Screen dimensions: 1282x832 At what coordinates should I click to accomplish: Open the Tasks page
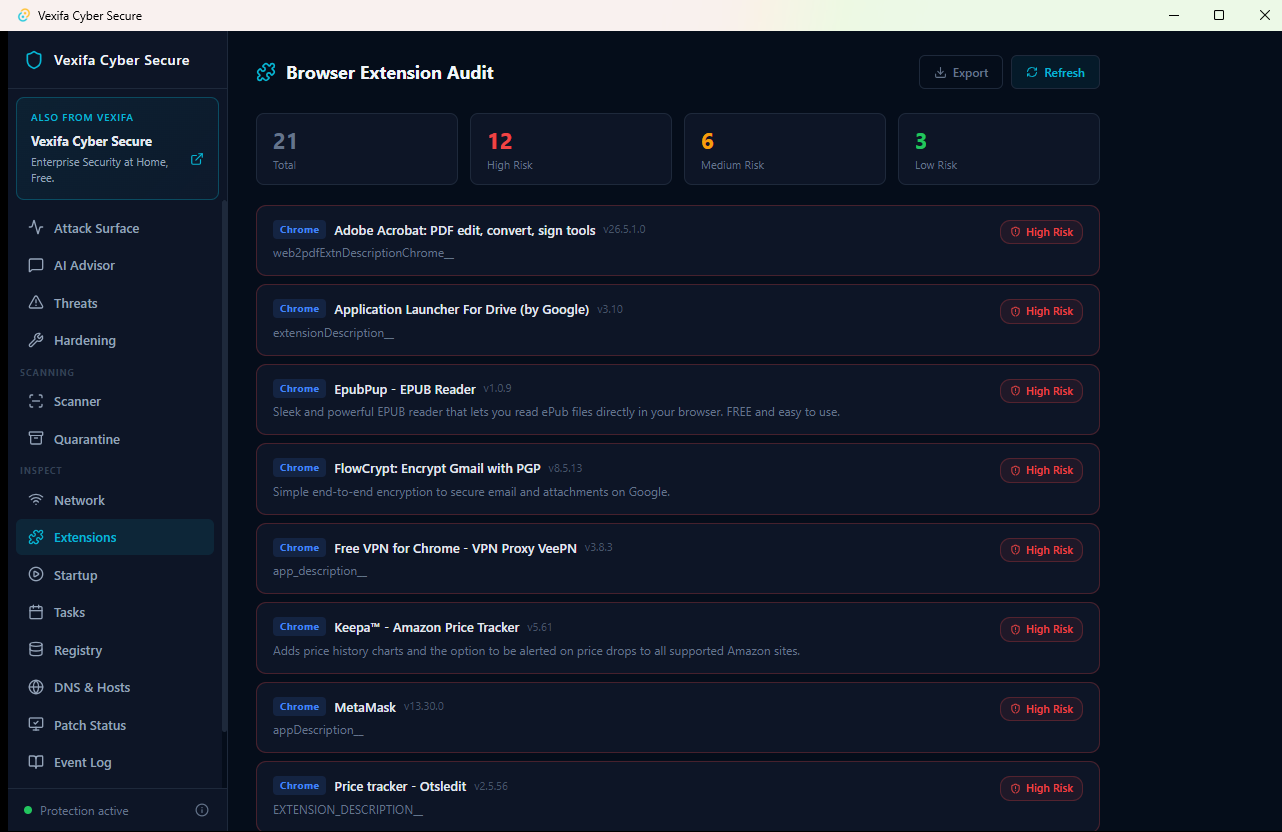[x=115, y=612]
